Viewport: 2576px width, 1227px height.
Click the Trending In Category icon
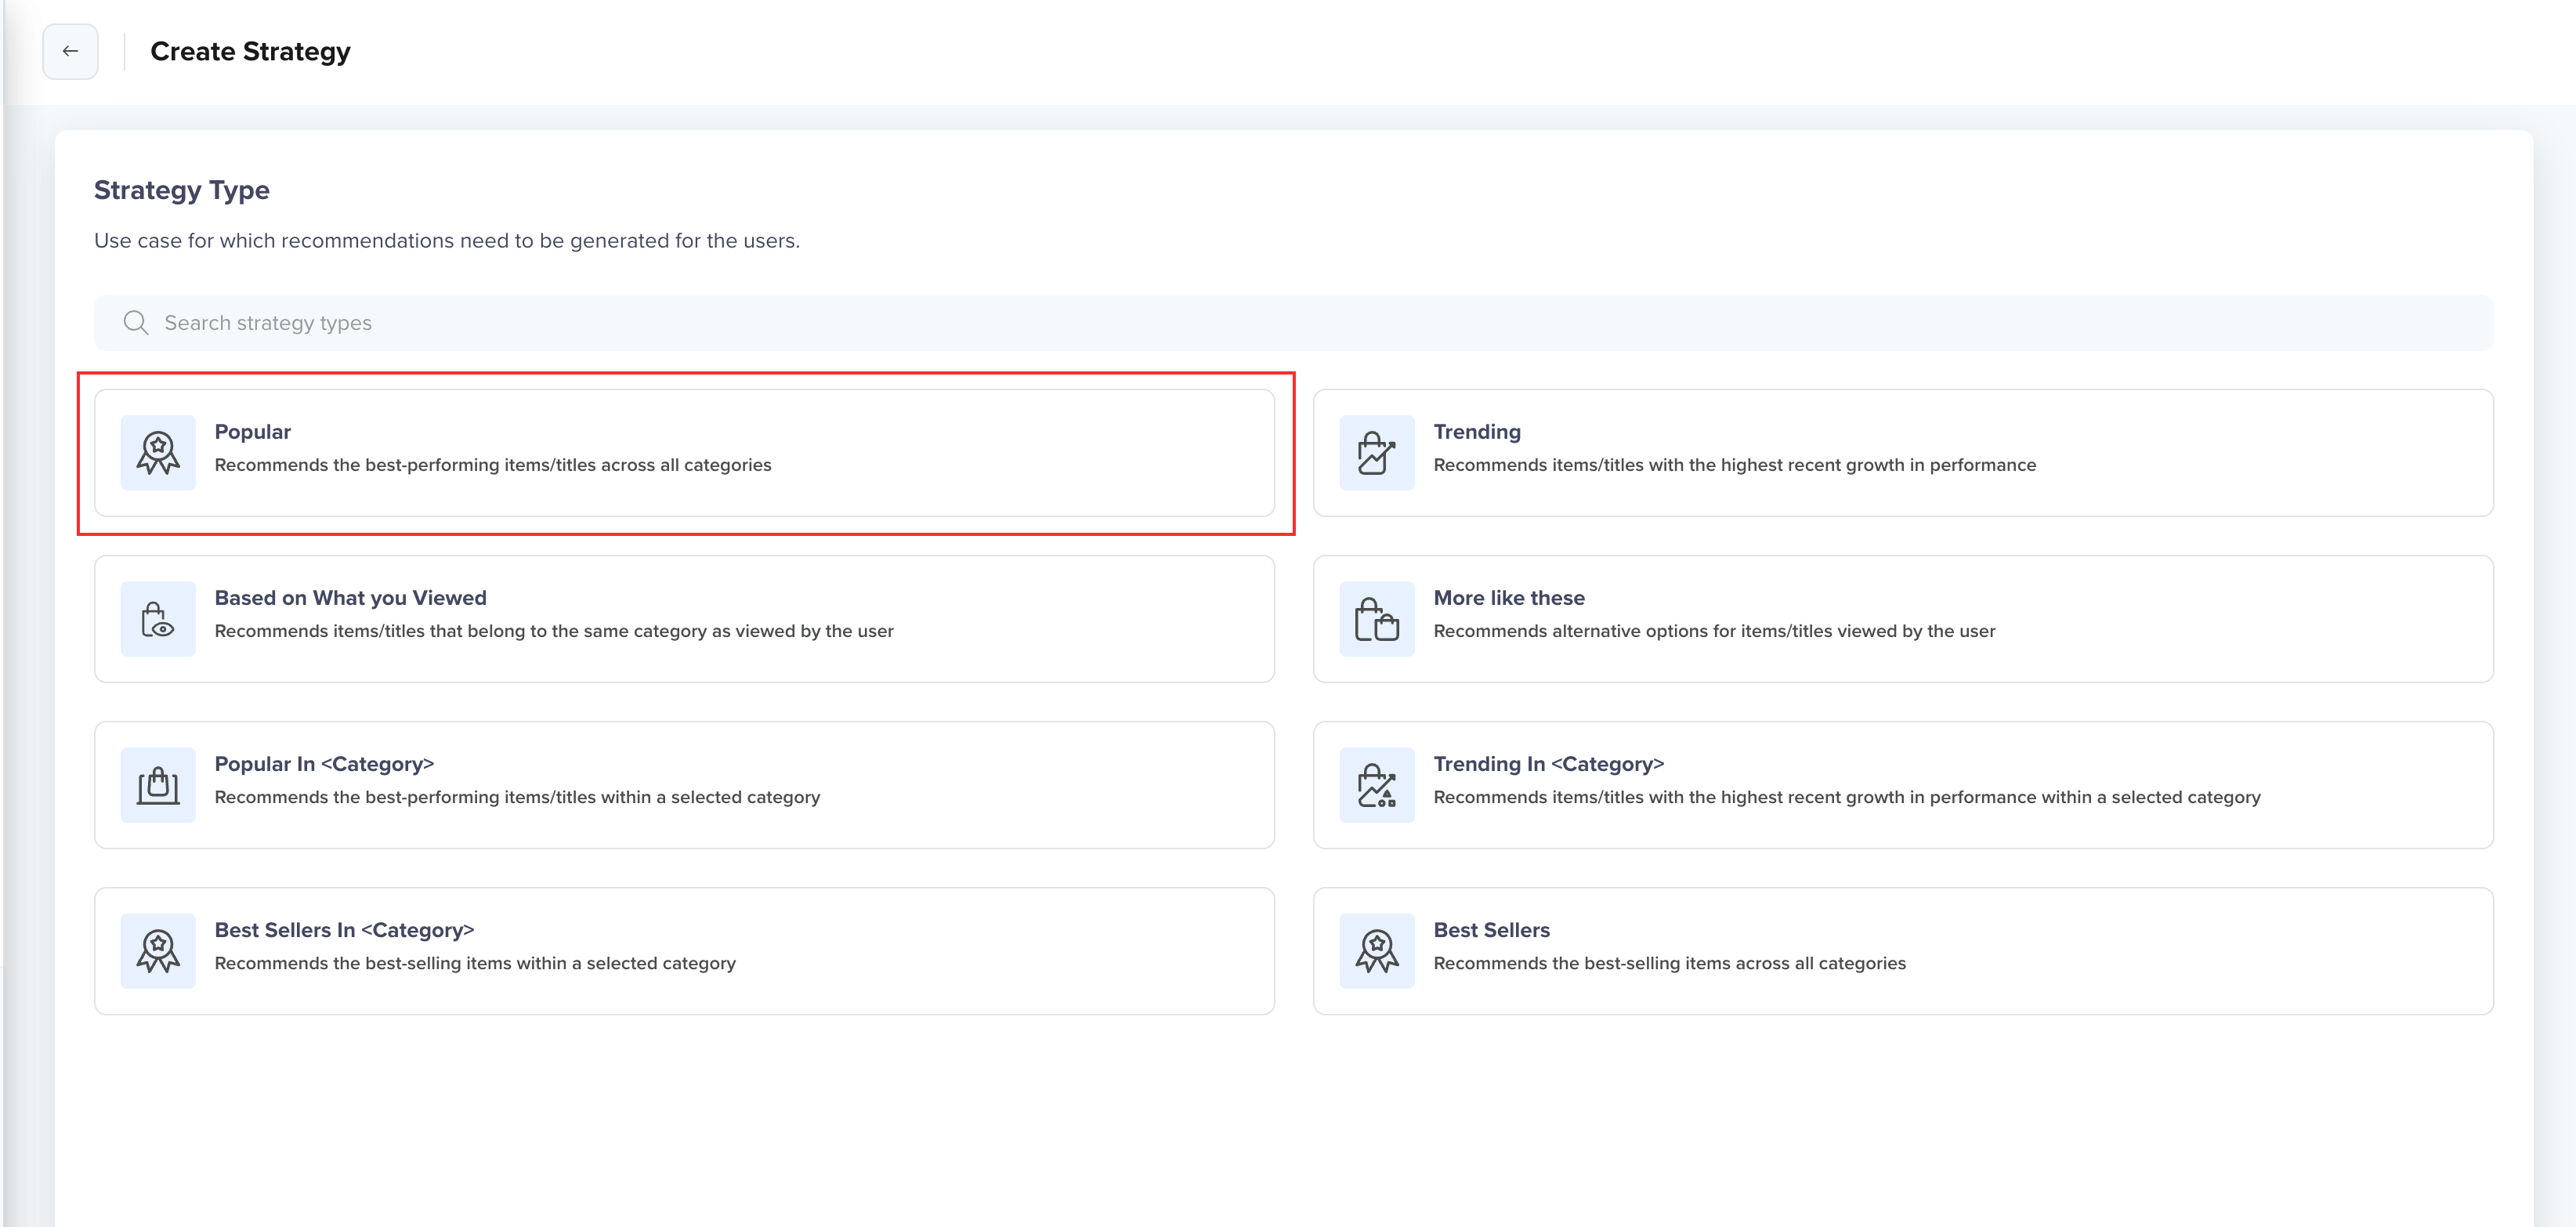click(1377, 785)
